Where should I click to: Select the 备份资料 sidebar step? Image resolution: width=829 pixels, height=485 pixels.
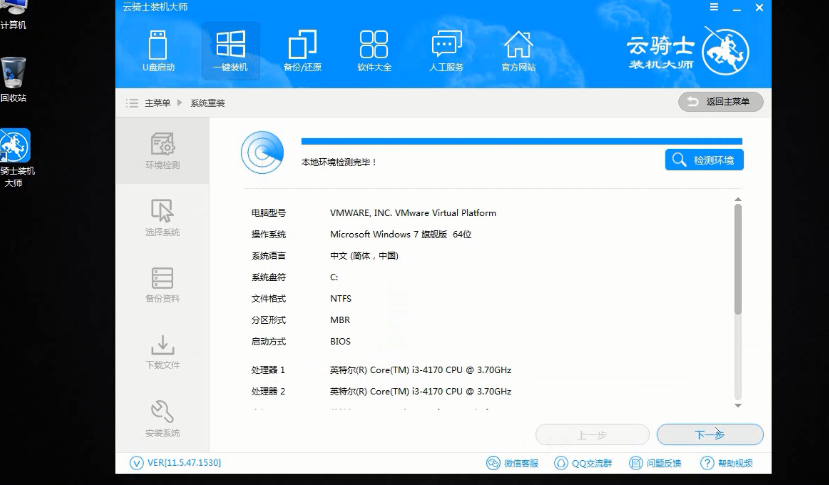pos(162,285)
